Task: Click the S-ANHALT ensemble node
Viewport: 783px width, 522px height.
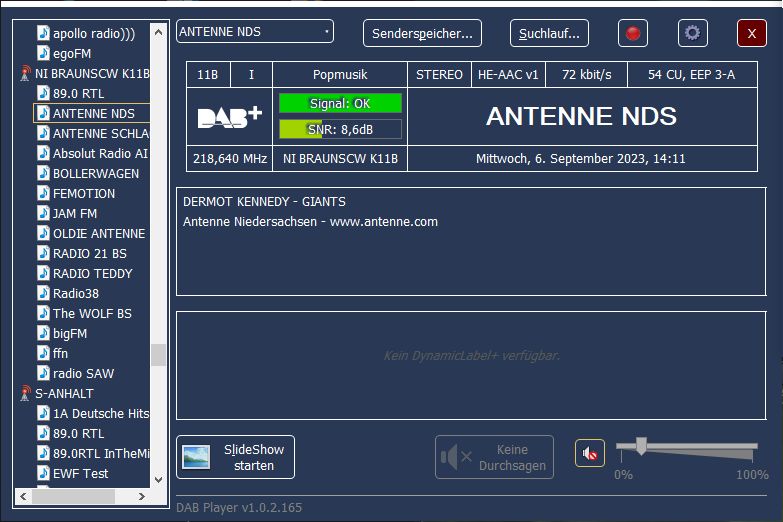Action: pyautogui.click(x=64, y=393)
